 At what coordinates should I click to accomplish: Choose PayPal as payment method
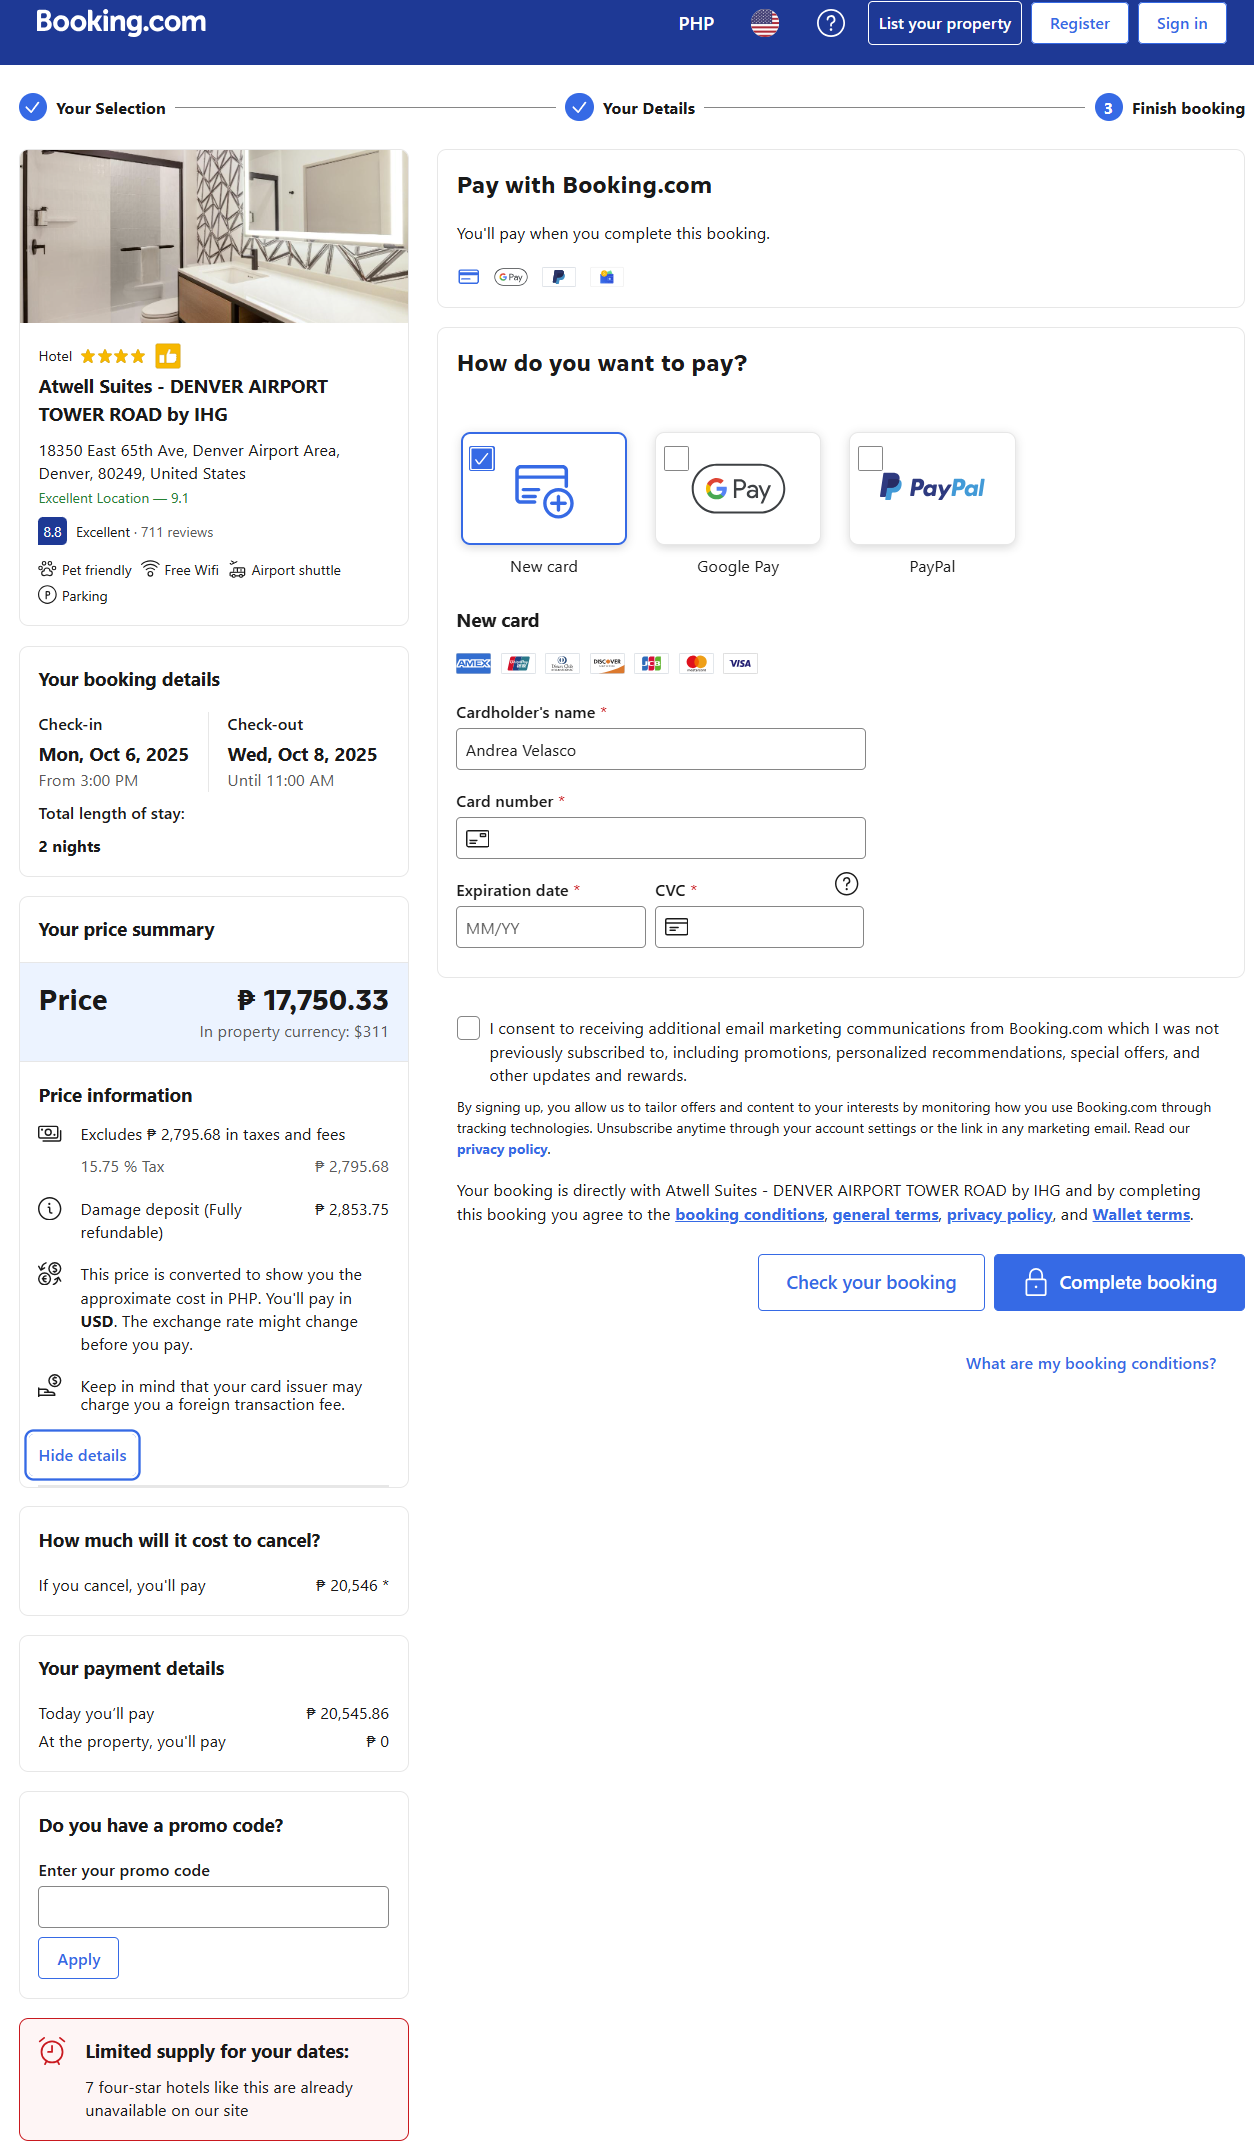click(x=932, y=489)
